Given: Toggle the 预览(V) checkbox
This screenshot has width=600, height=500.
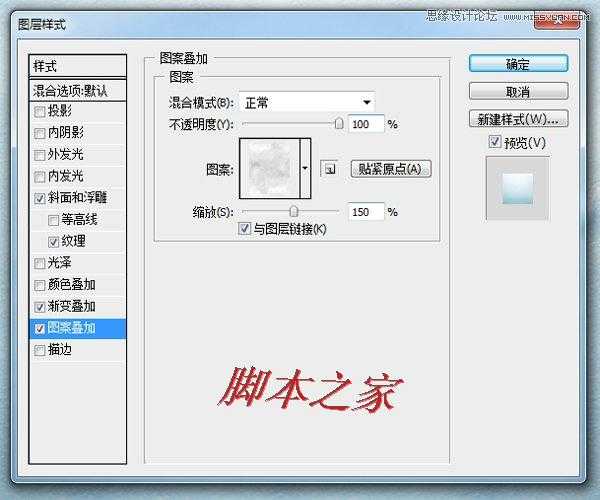Looking at the screenshot, I should pos(494,142).
